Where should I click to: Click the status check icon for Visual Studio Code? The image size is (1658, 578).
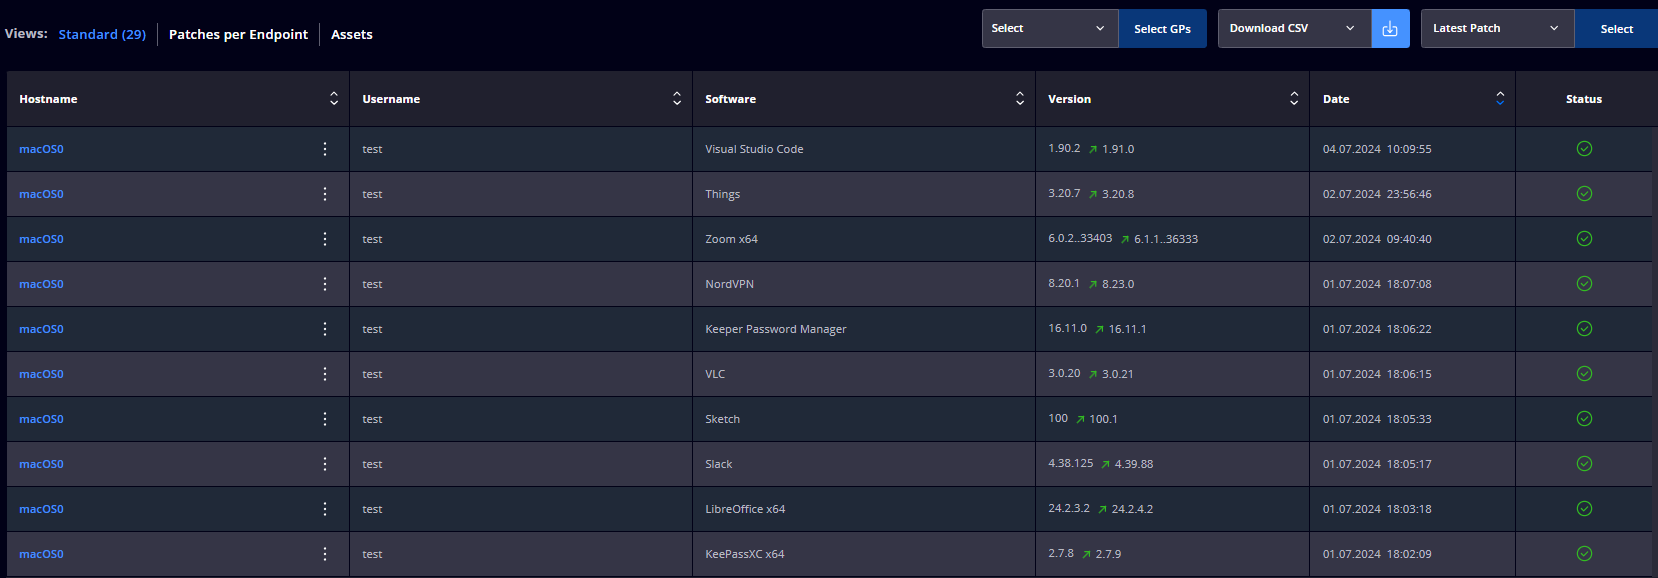pyautogui.click(x=1584, y=149)
